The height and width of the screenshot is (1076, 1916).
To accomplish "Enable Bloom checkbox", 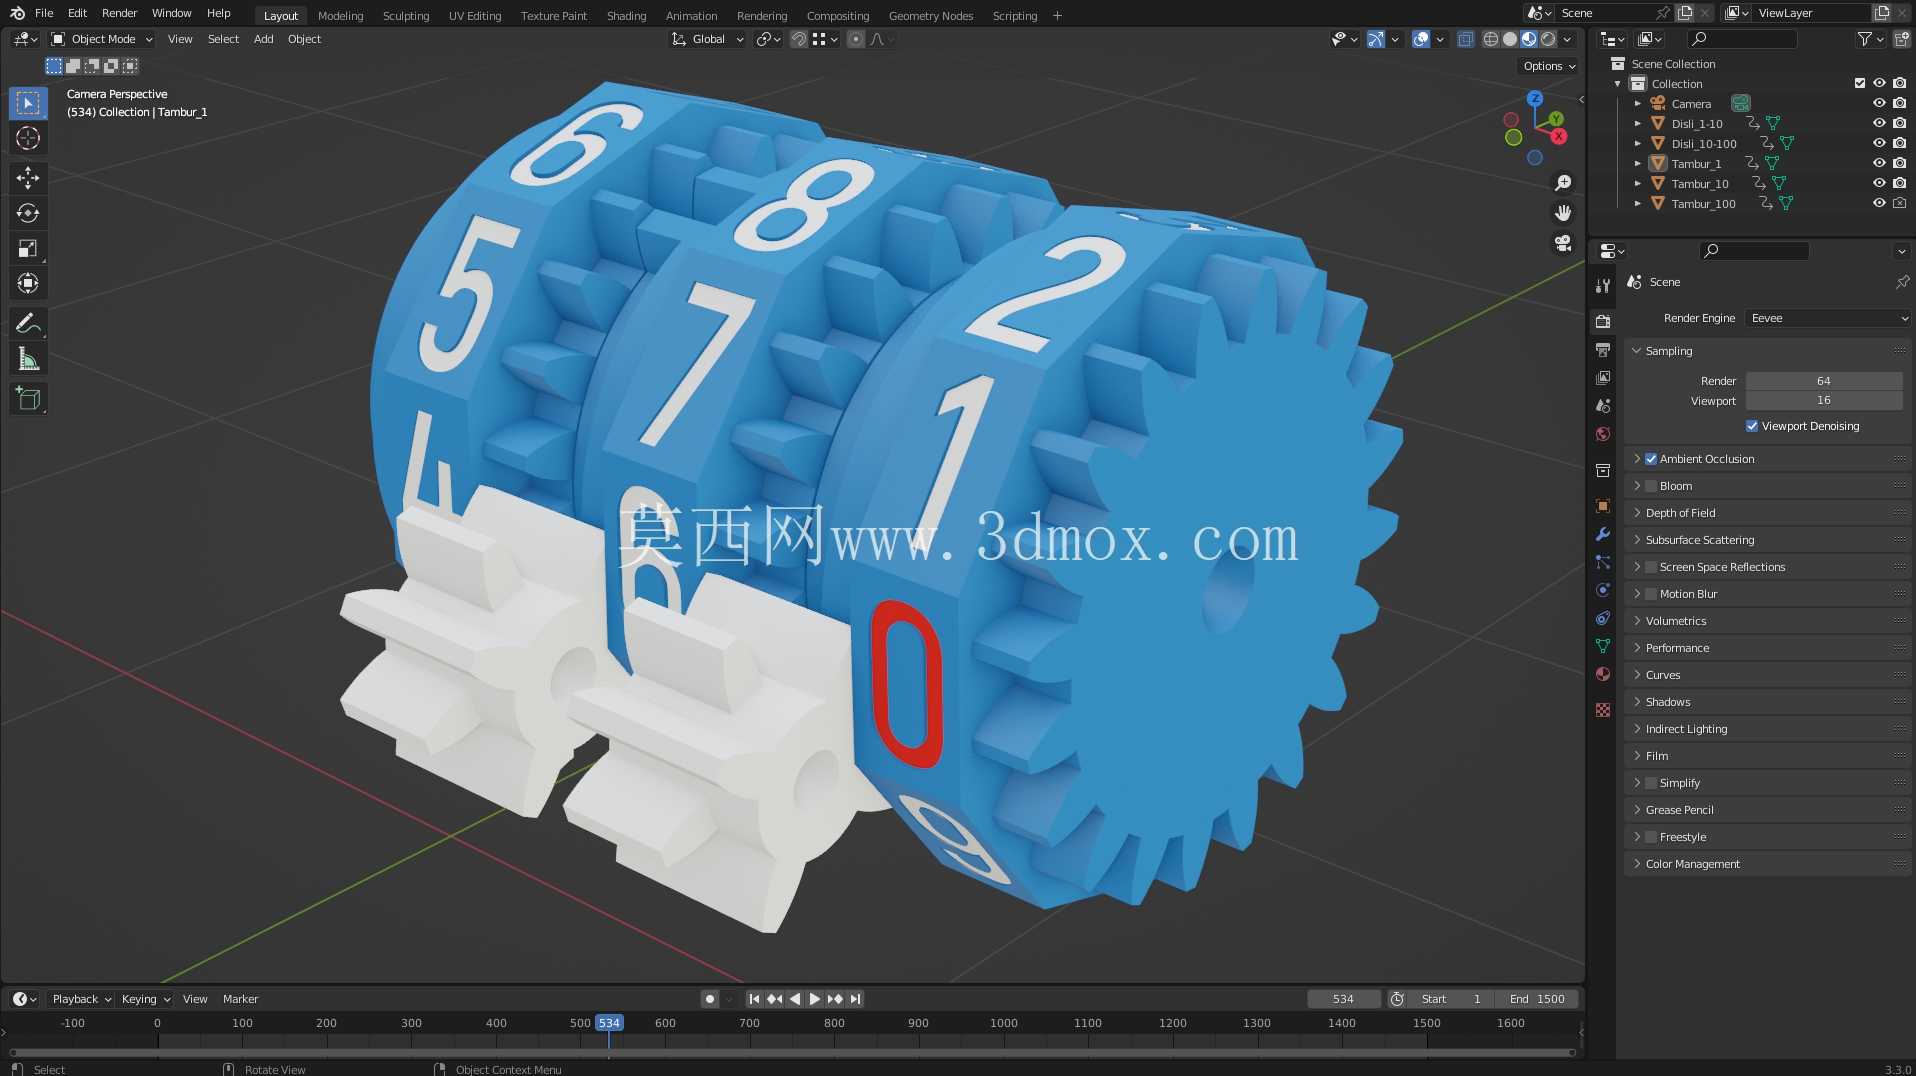I will (1651, 486).
